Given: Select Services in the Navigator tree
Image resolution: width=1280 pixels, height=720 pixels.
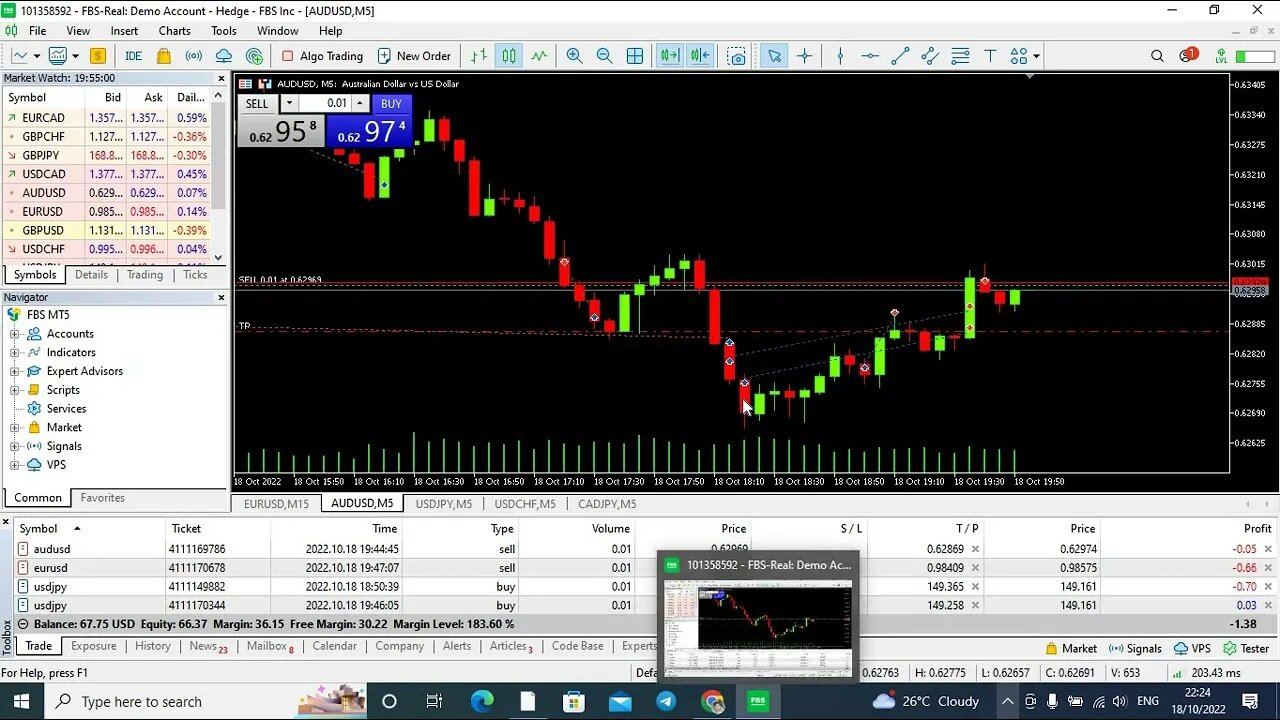Looking at the screenshot, I should (x=66, y=409).
